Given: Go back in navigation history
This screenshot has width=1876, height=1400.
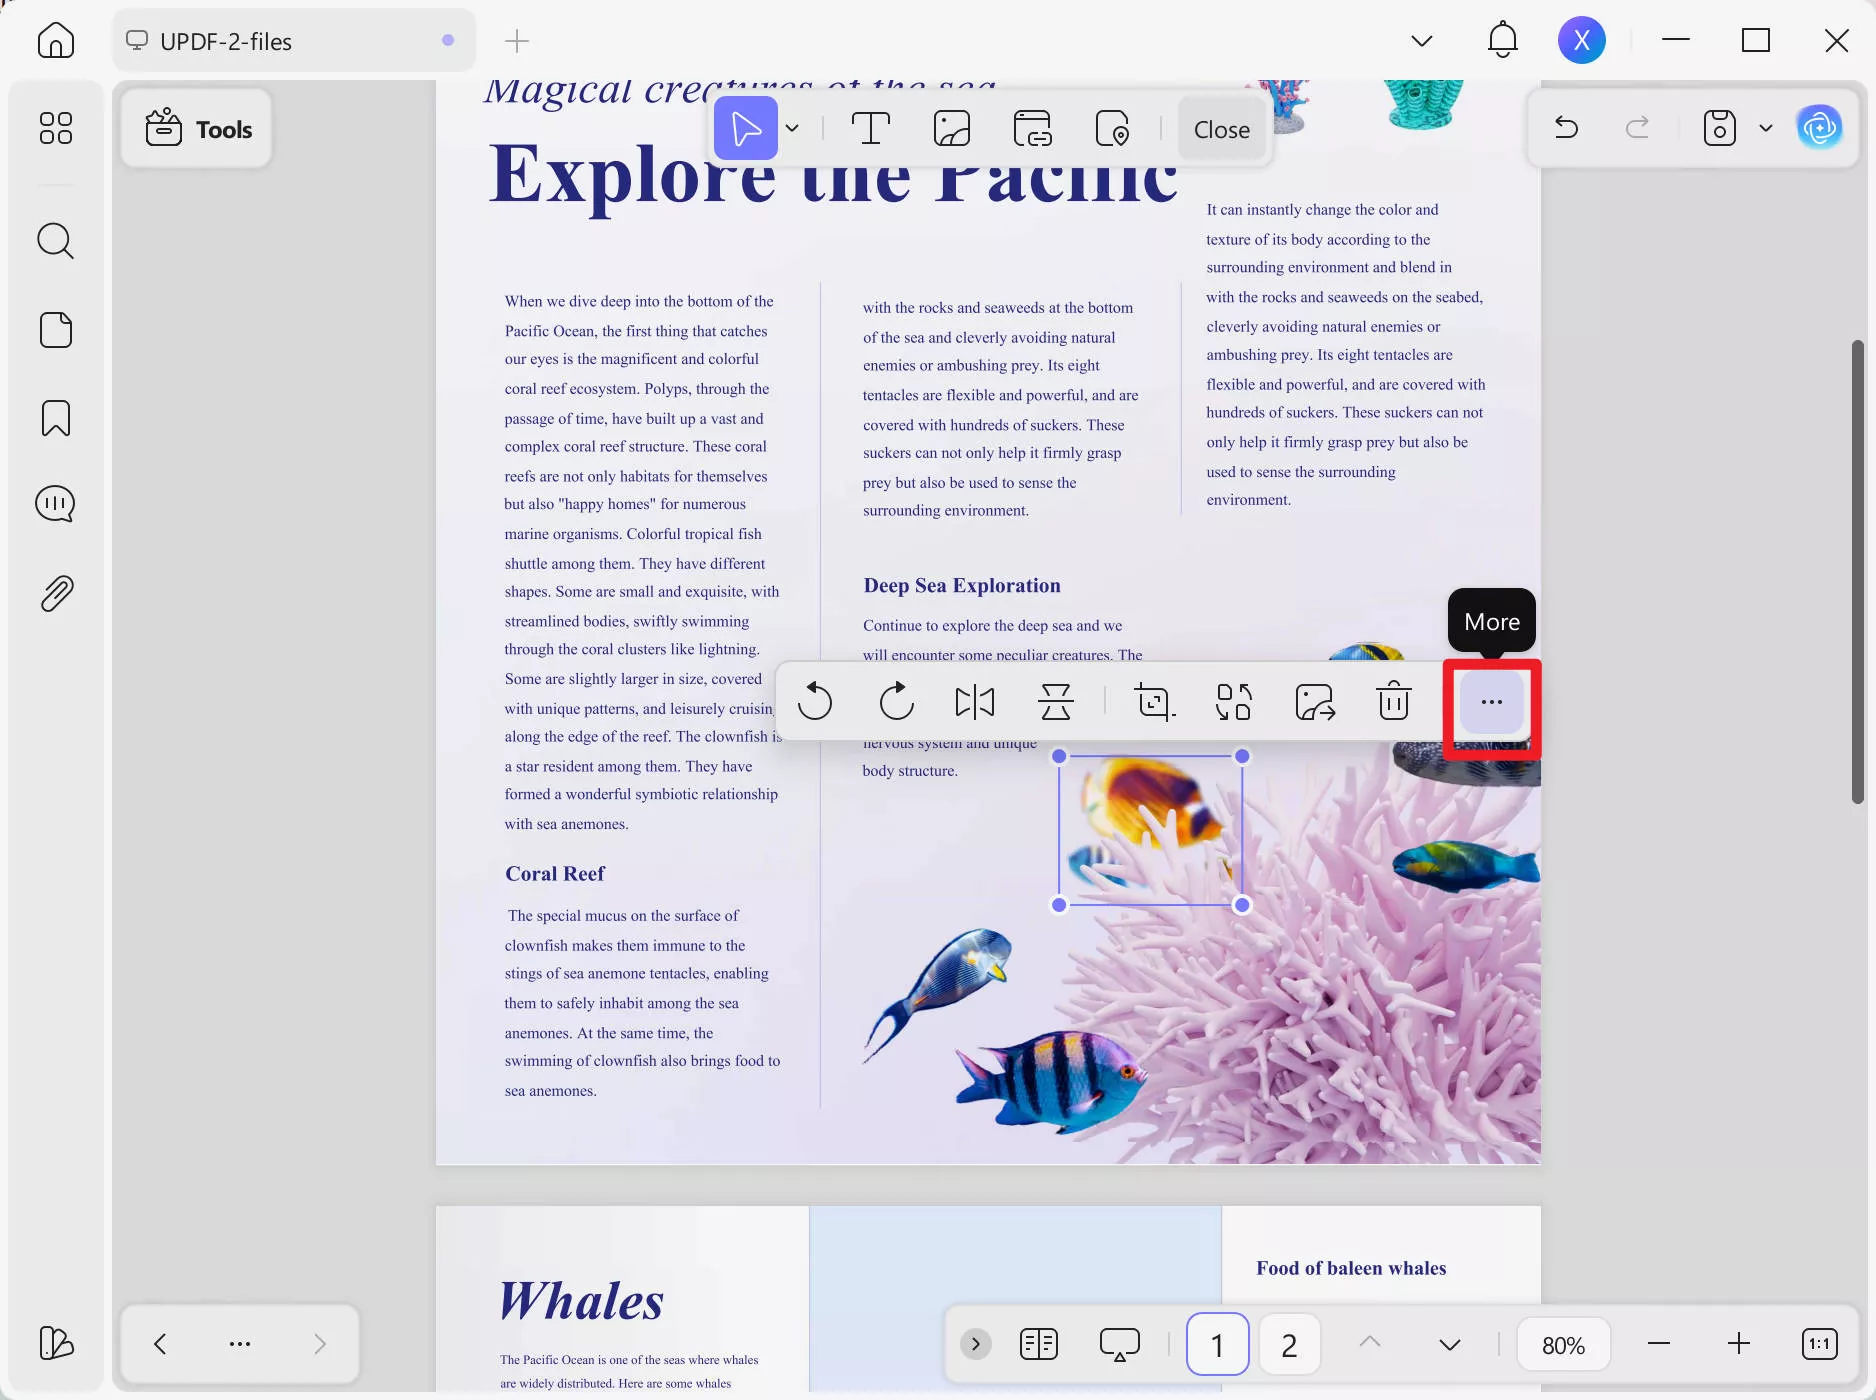Looking at the screenshot, I should click(x=160, y=1343).
